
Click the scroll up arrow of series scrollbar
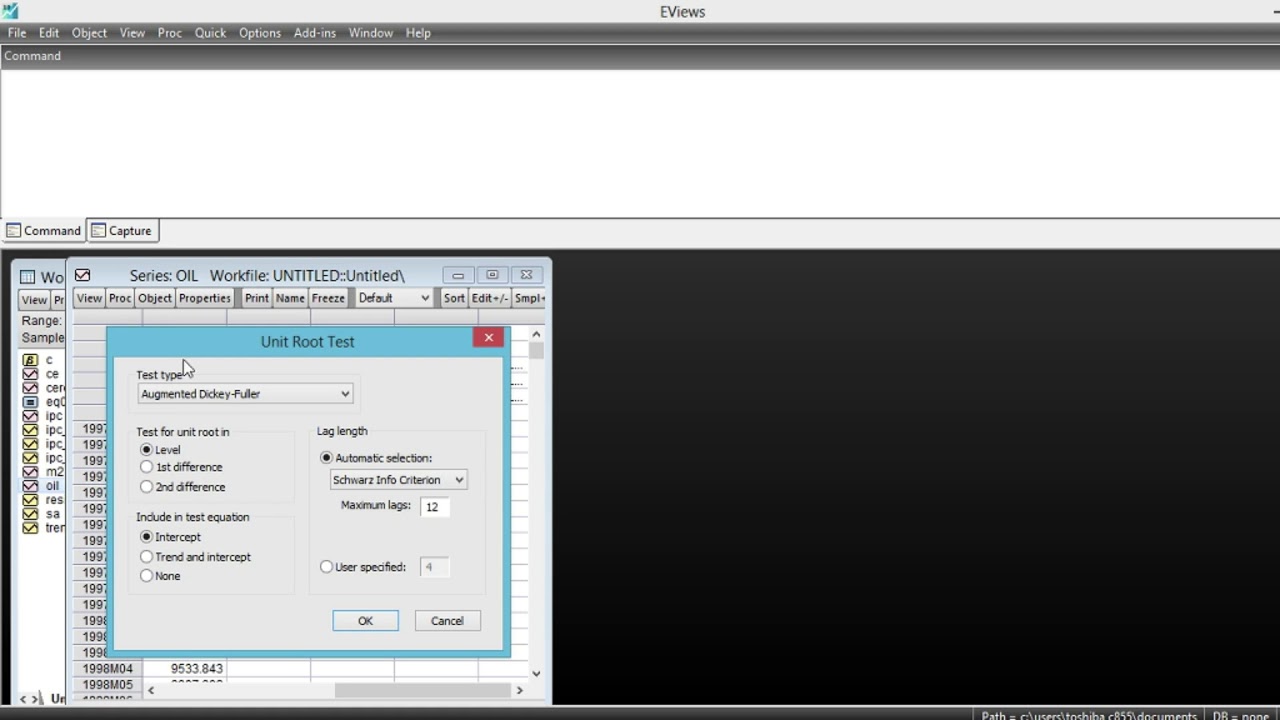[x=537, y=334]
